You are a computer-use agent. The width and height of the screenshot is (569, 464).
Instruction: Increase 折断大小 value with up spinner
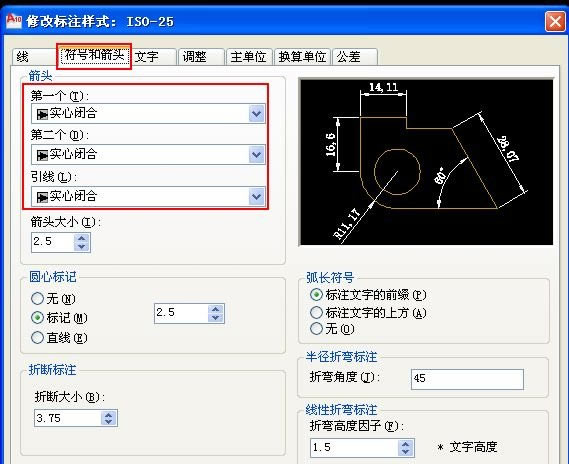(x=109, y=415)
